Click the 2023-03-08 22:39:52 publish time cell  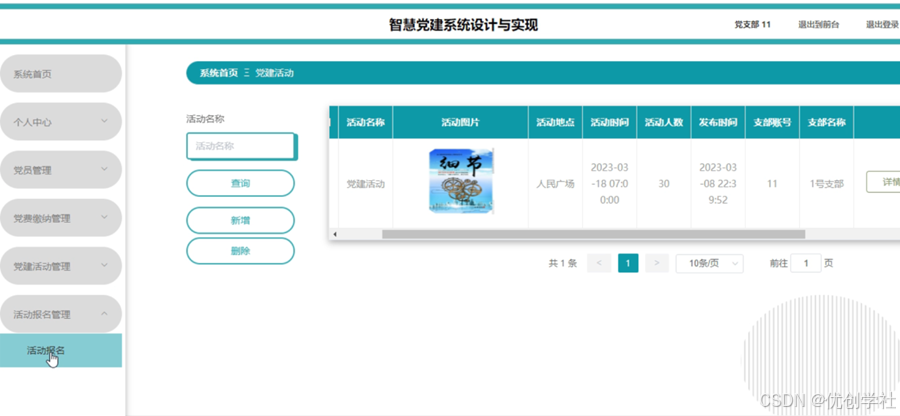click(718, 184)
